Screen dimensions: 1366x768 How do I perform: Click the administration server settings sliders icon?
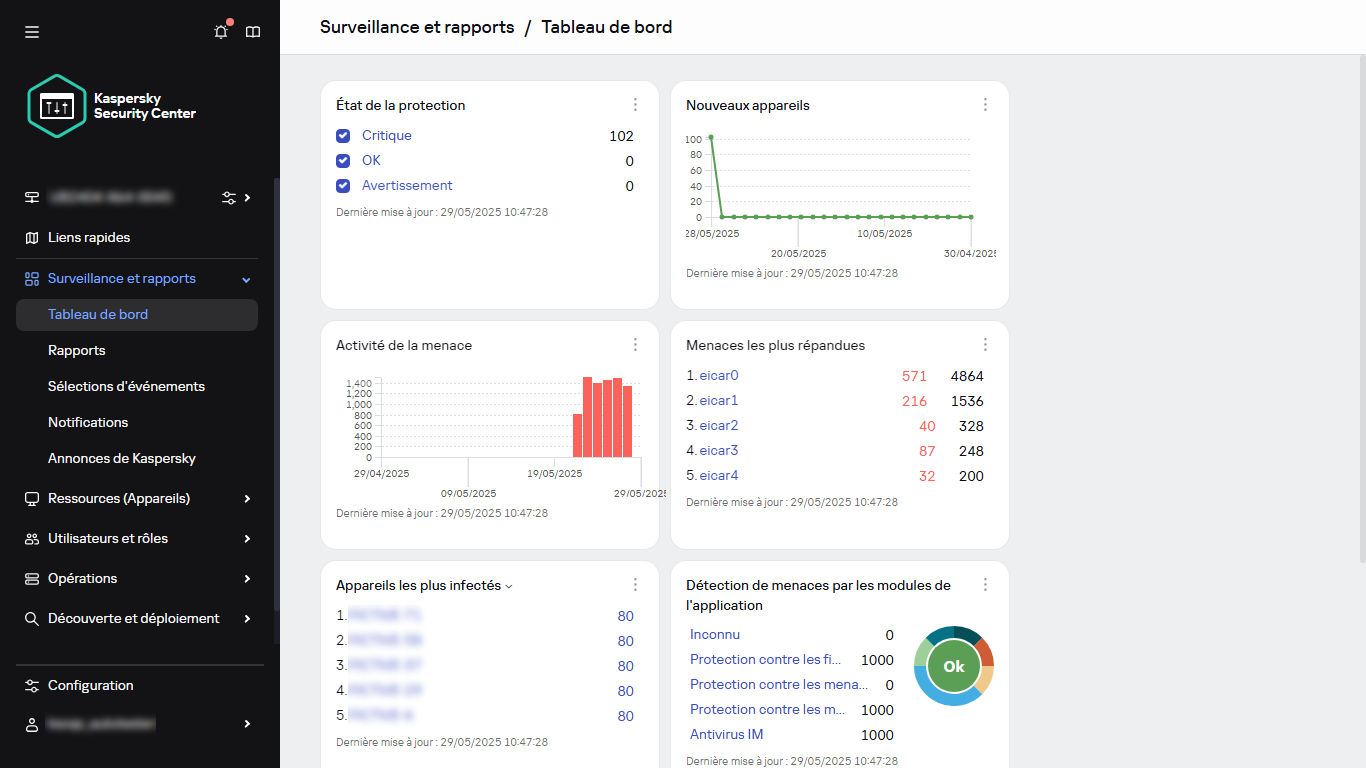coord(229,198)
